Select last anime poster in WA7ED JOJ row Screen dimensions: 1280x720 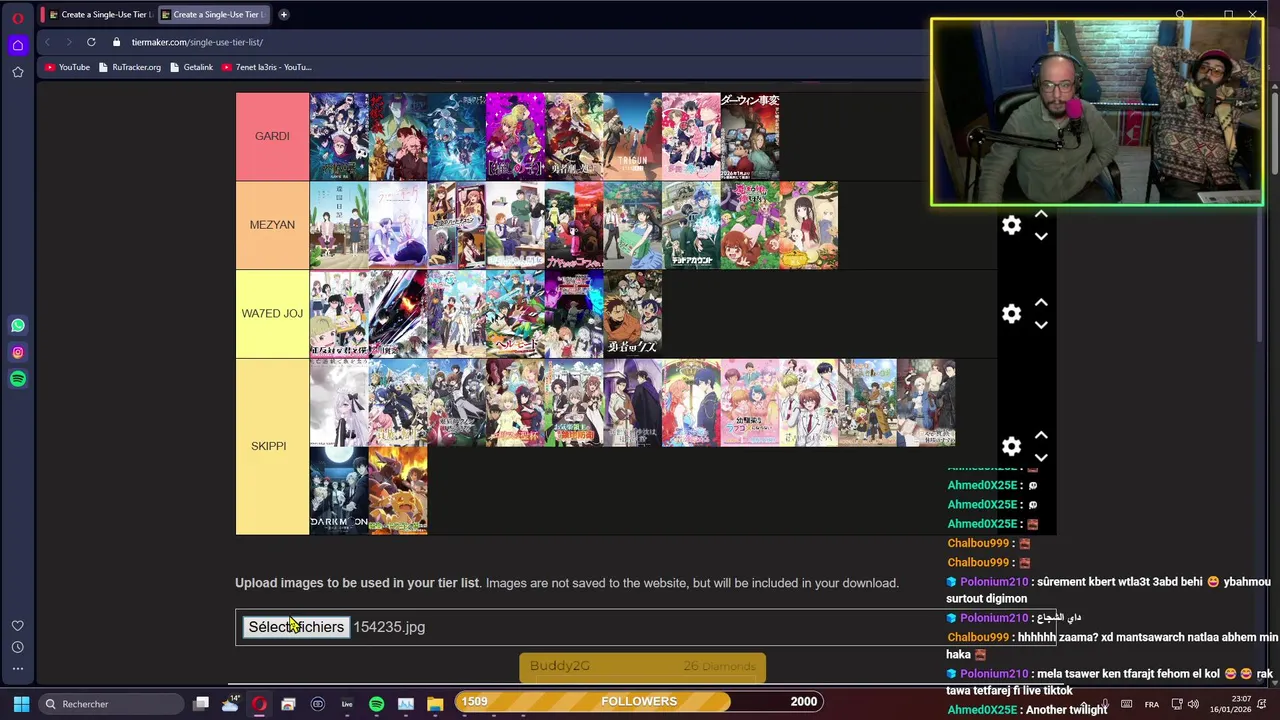coord(632,314)
